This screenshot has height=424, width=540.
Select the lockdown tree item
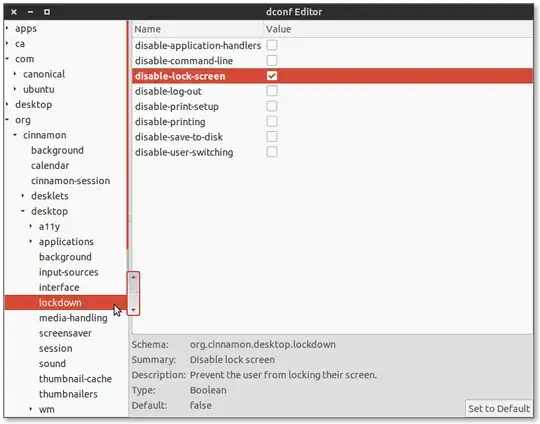(60, 302)
